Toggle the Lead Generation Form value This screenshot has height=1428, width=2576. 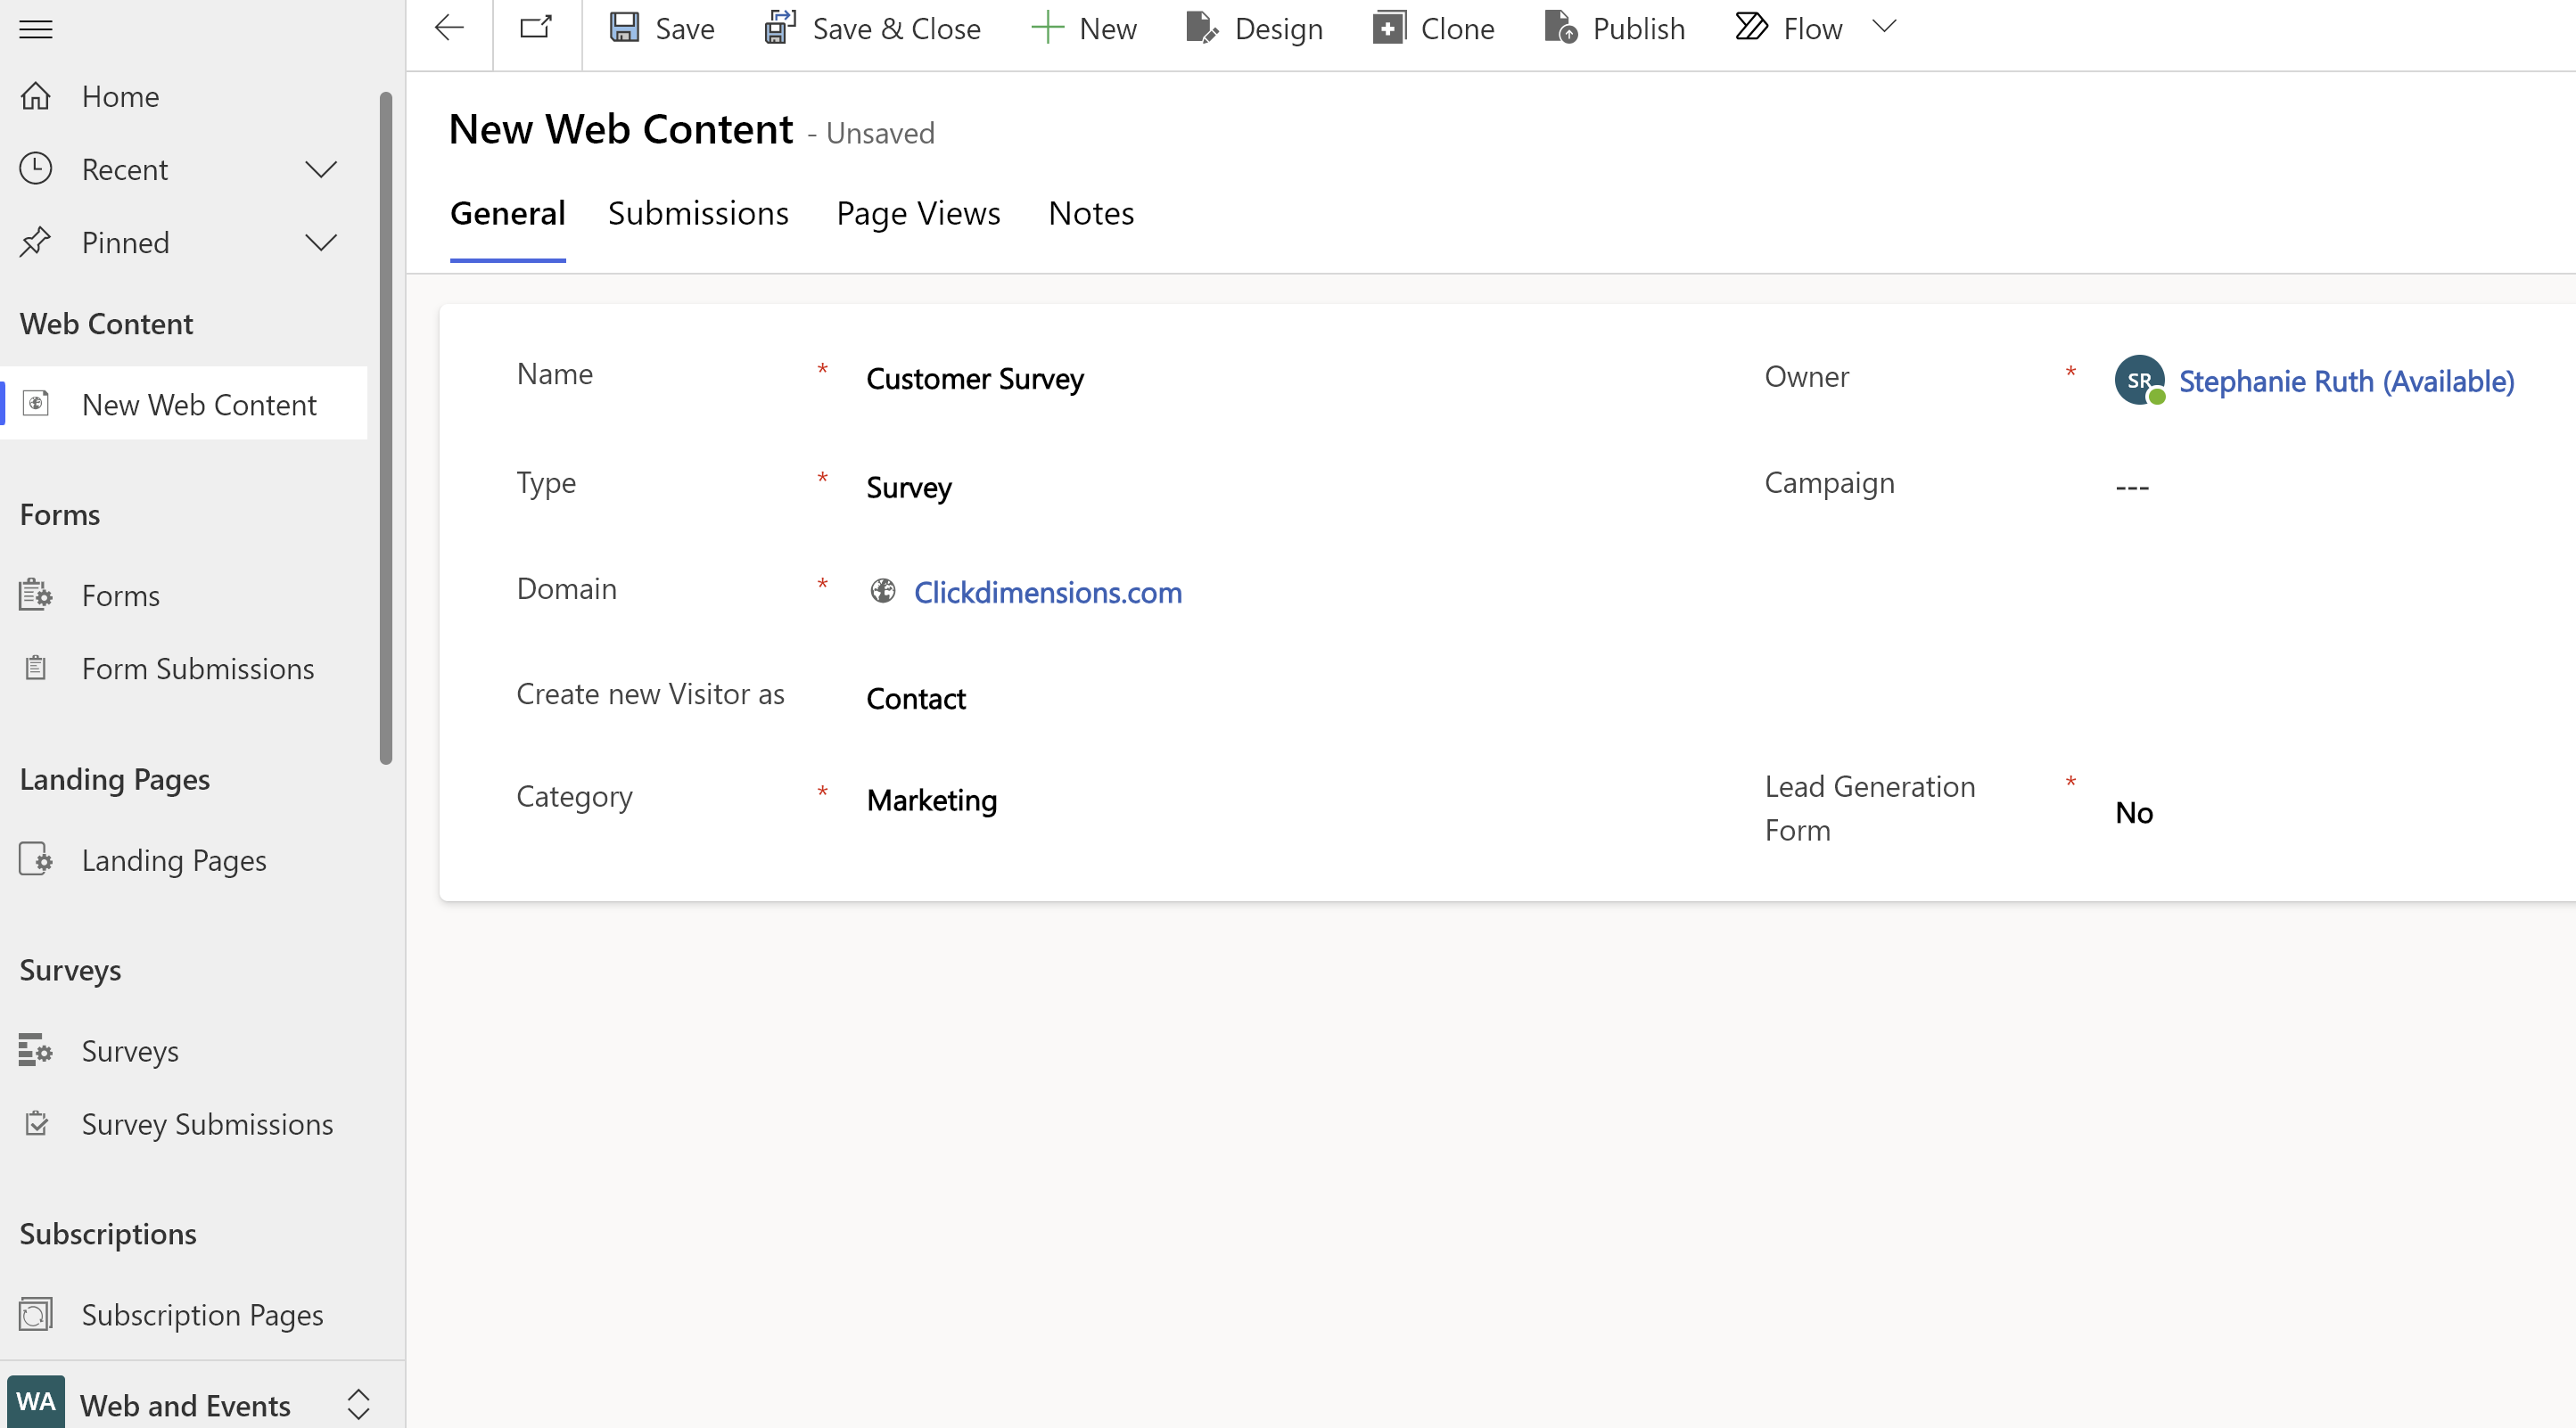pyautogui.click(x=2134, y=811)
